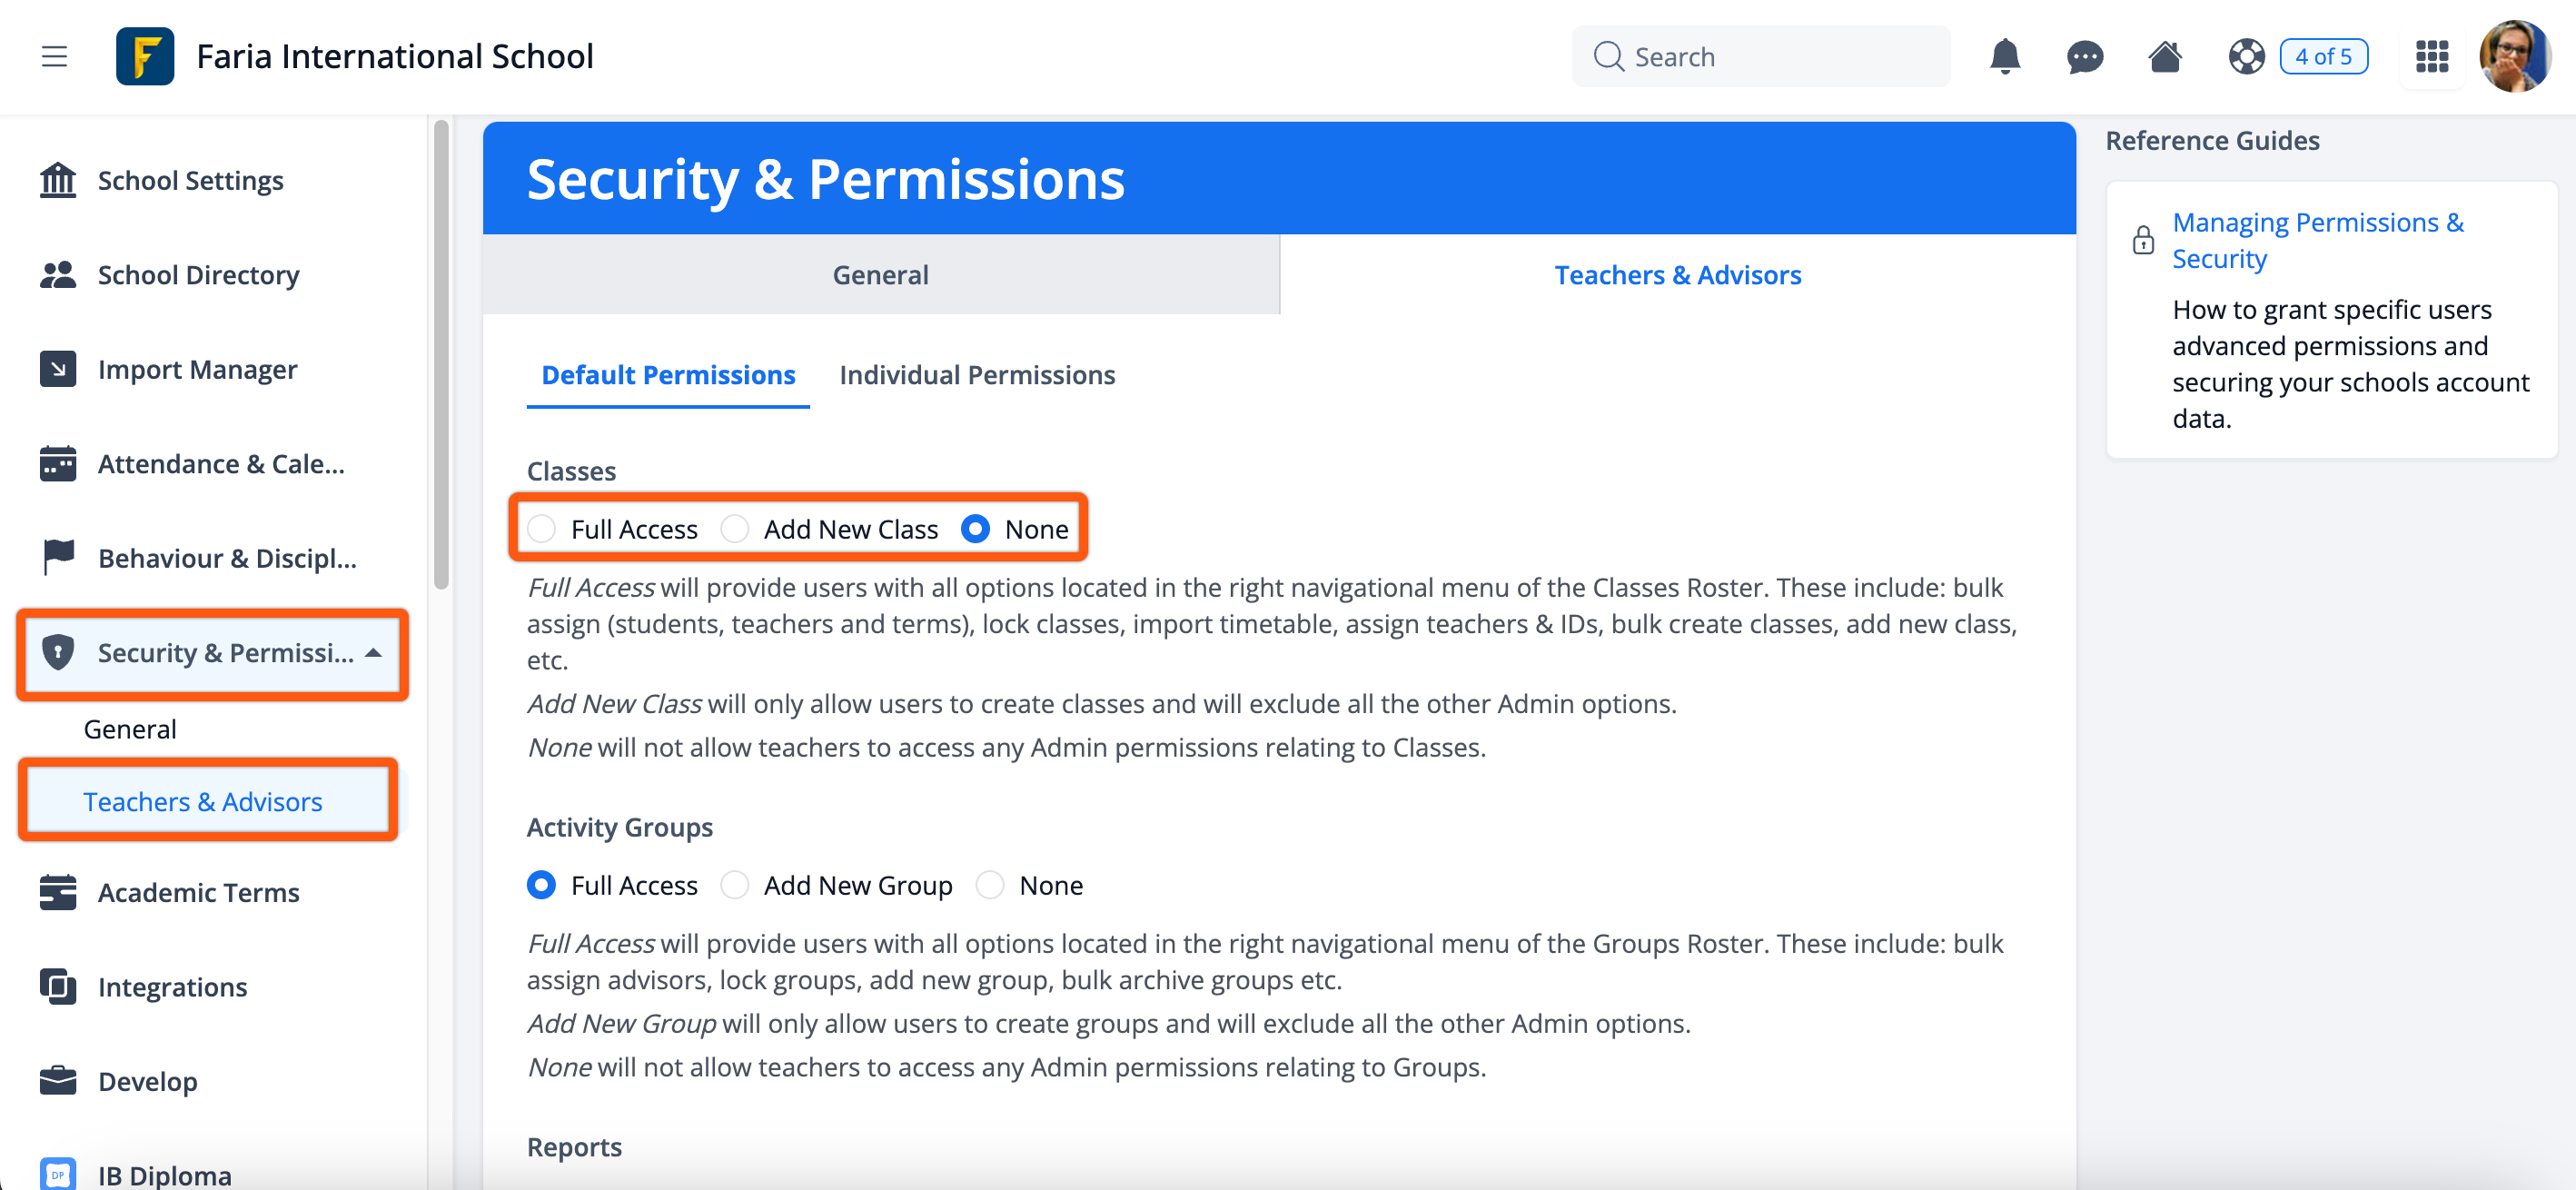
Task: Click the sidebar vertical scrollbar
Action: tap(441, 354)
